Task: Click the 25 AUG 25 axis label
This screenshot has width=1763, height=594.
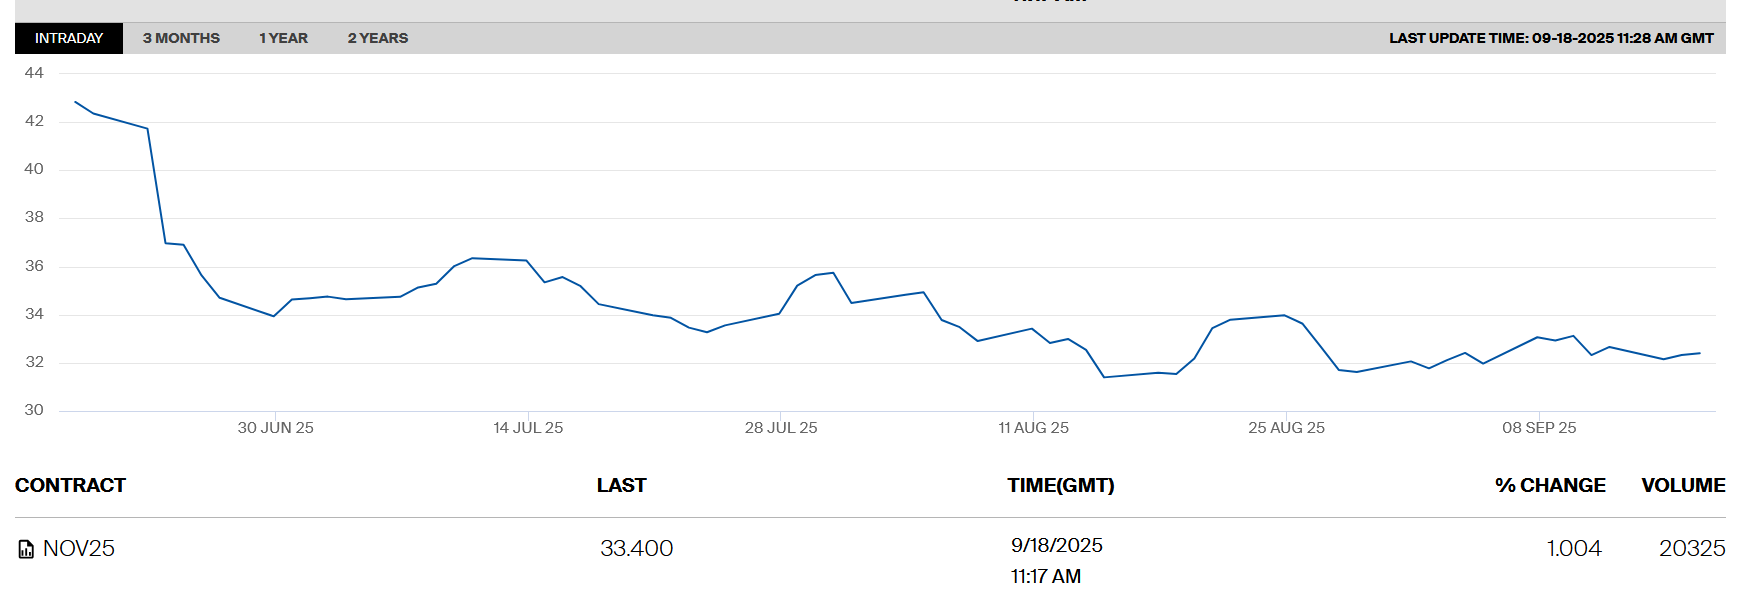Action: point(1286,428)
